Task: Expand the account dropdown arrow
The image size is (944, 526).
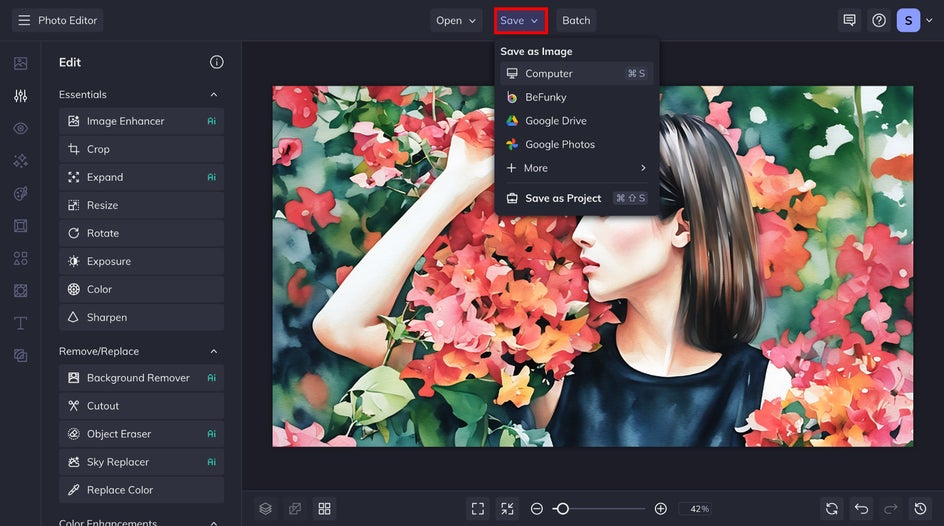Action: [929, 20]
